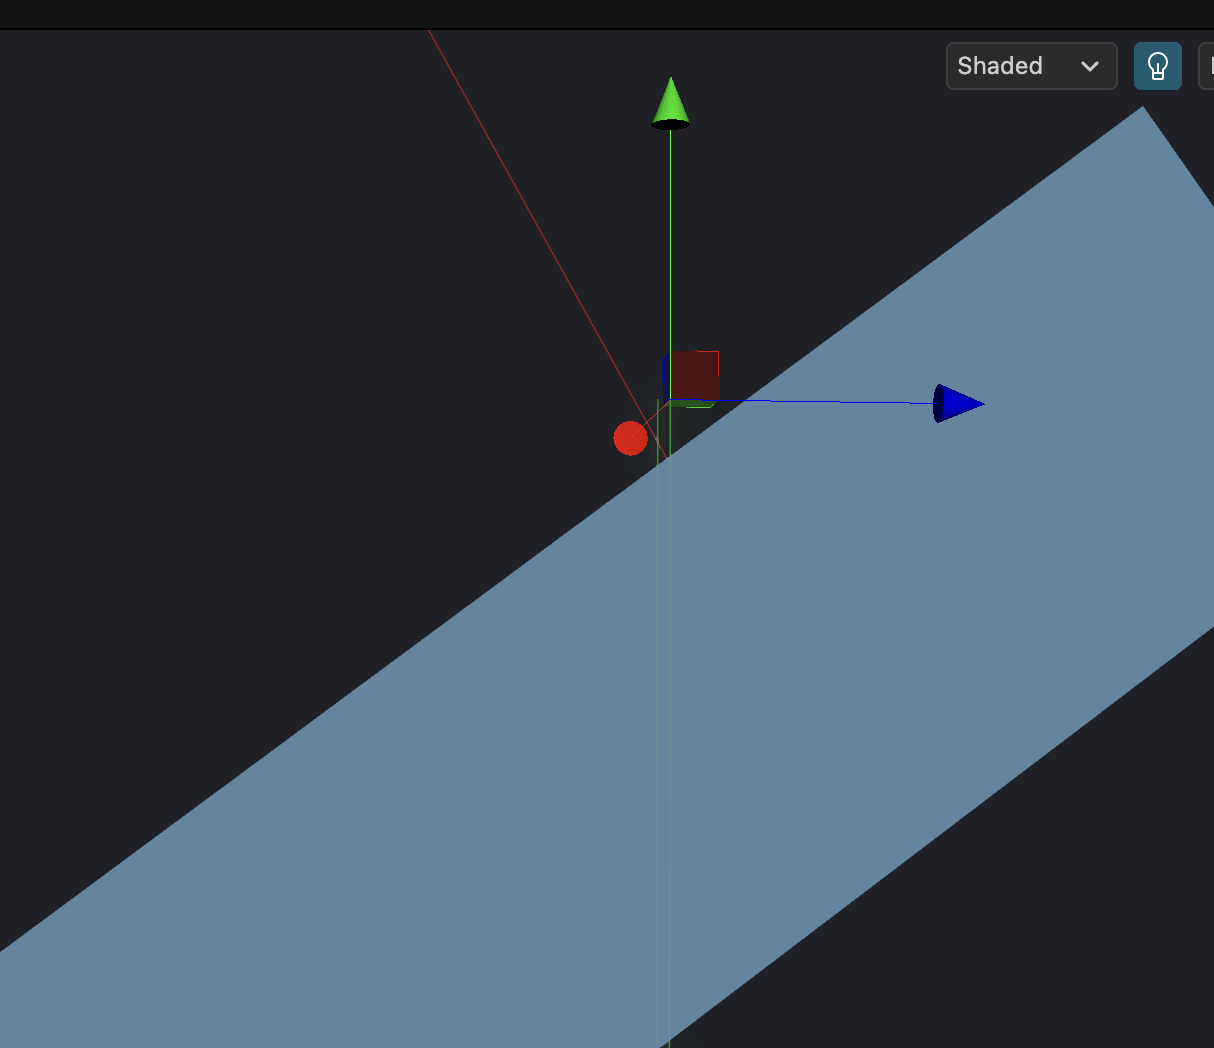
Task: Toggle the scene lighting bulb button
Action: point(1158,66)
